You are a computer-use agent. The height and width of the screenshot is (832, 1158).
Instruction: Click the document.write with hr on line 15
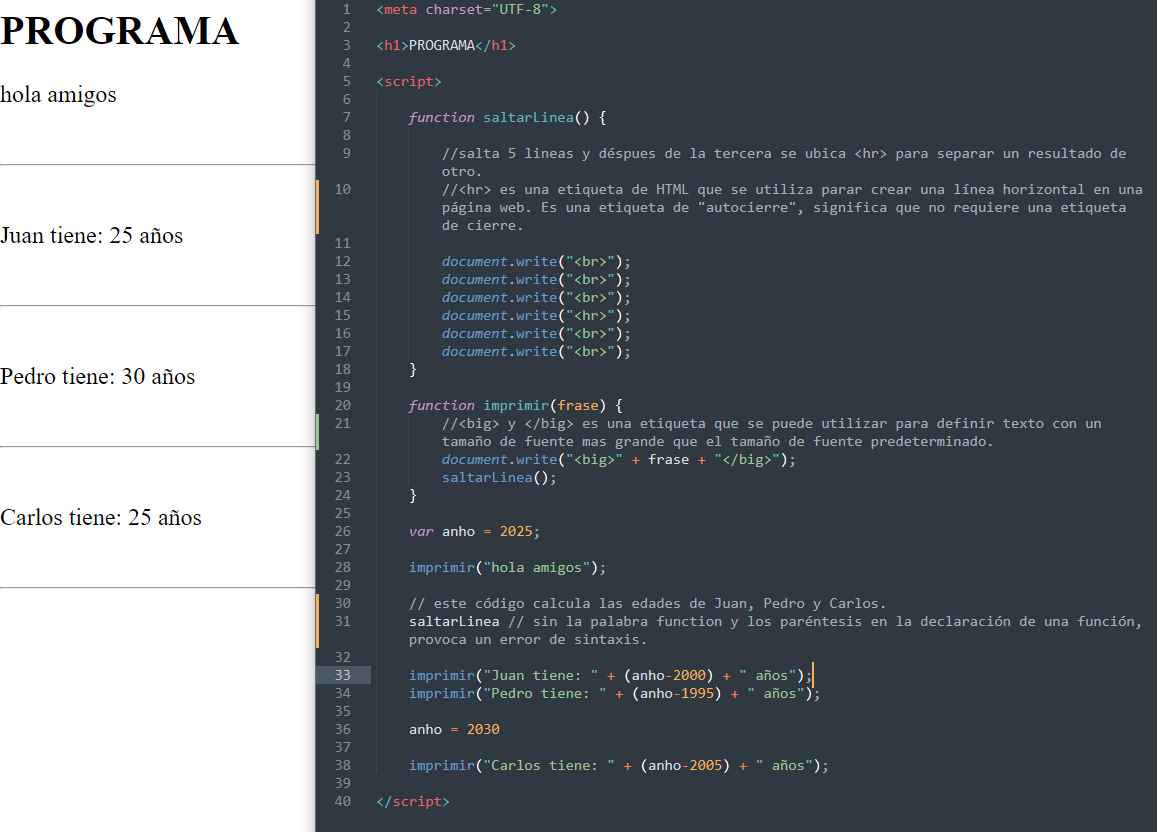click(x=536, y=316)
